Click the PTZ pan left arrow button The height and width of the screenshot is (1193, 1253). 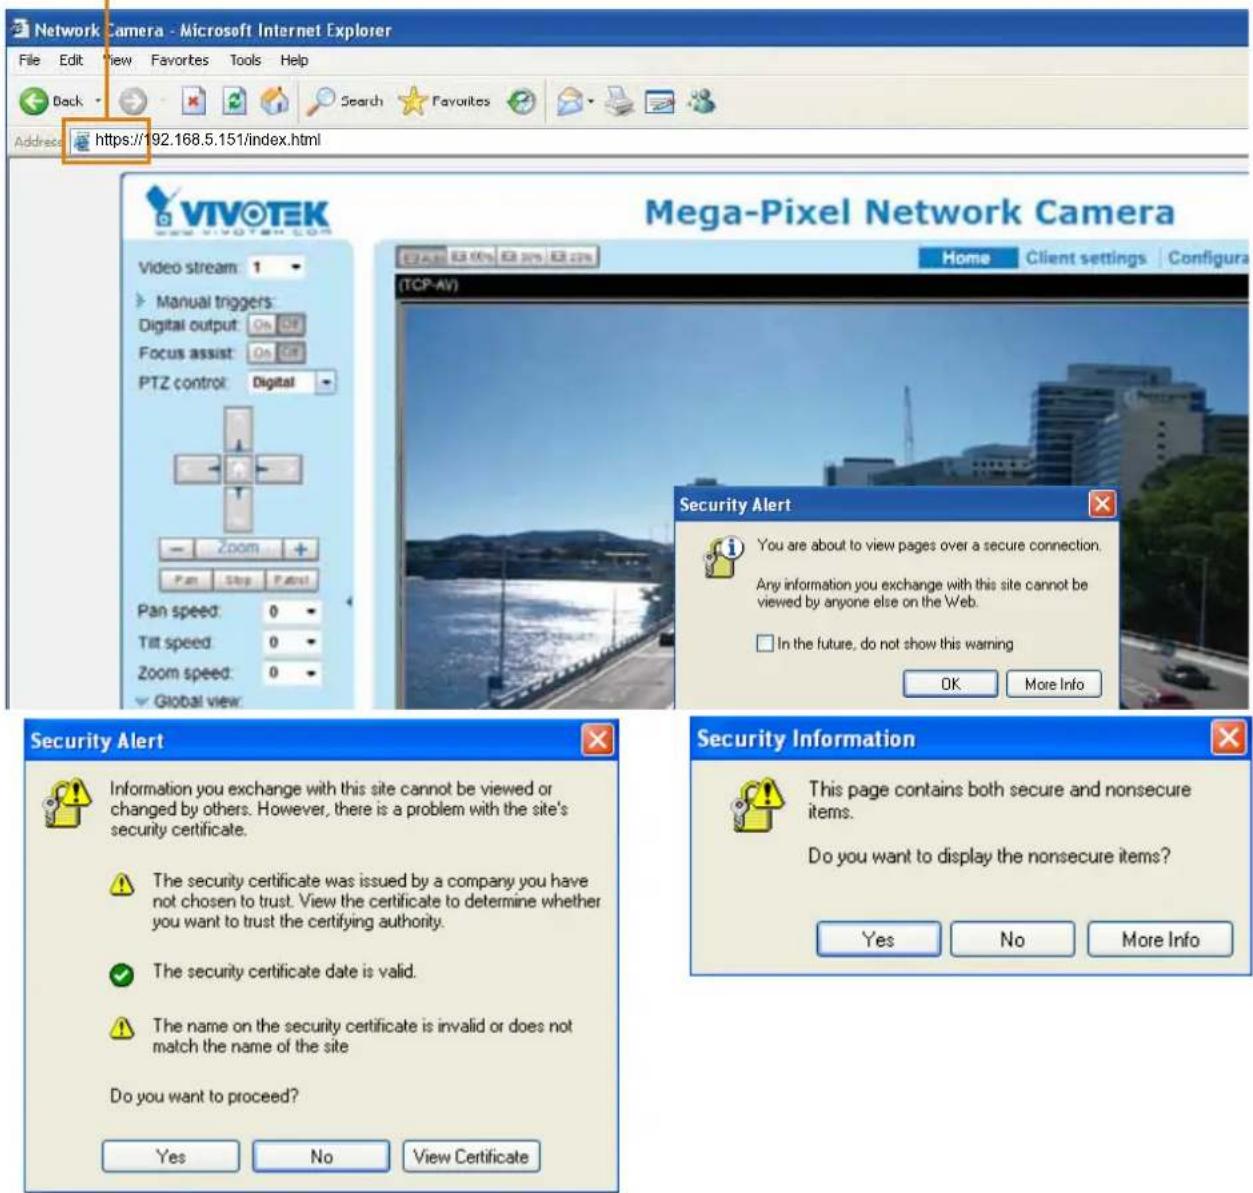[198, 468]
